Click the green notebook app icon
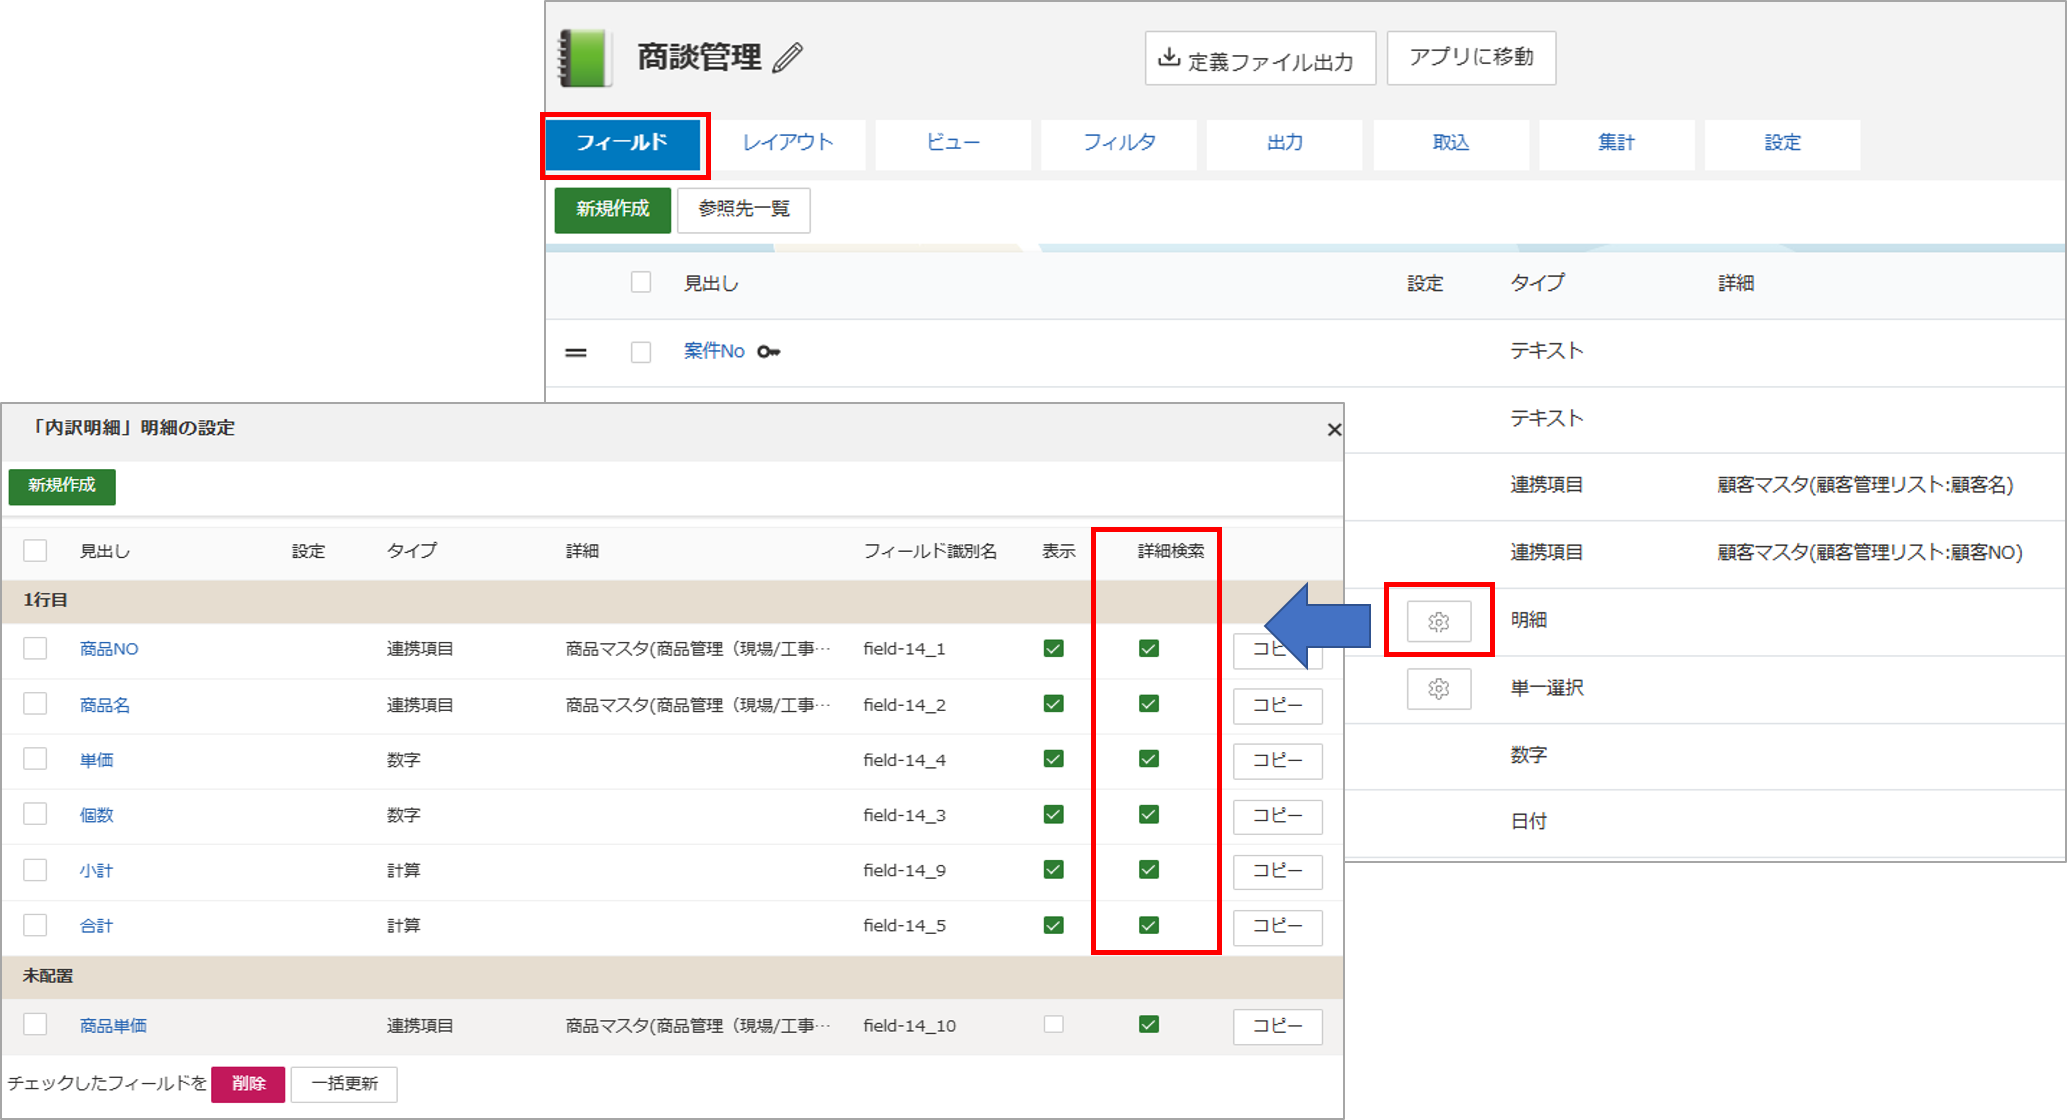2067x1120 pixels. click(x=584, y=58)
